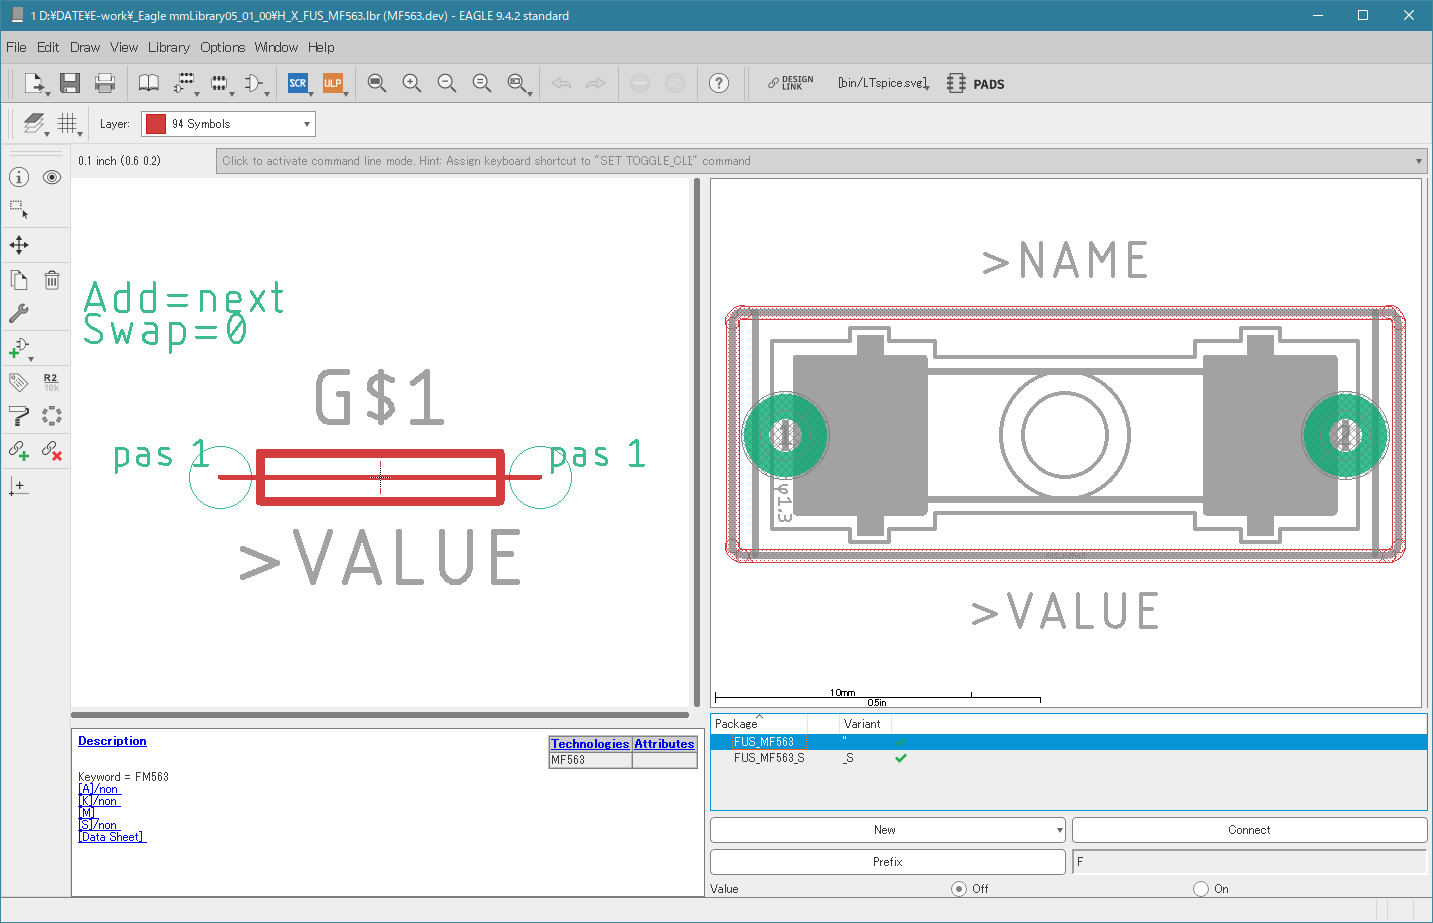The height and width of the screenshot is (923, 1433).
Task: Run the bin/LTspice.svg script dropdown
Action: (884, 83)
